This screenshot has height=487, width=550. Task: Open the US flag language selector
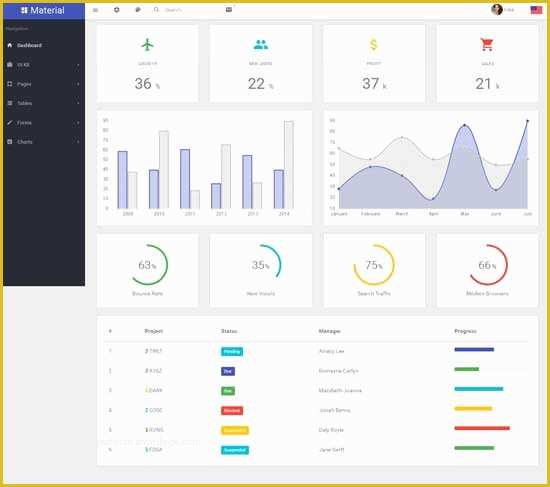(536, 10)
